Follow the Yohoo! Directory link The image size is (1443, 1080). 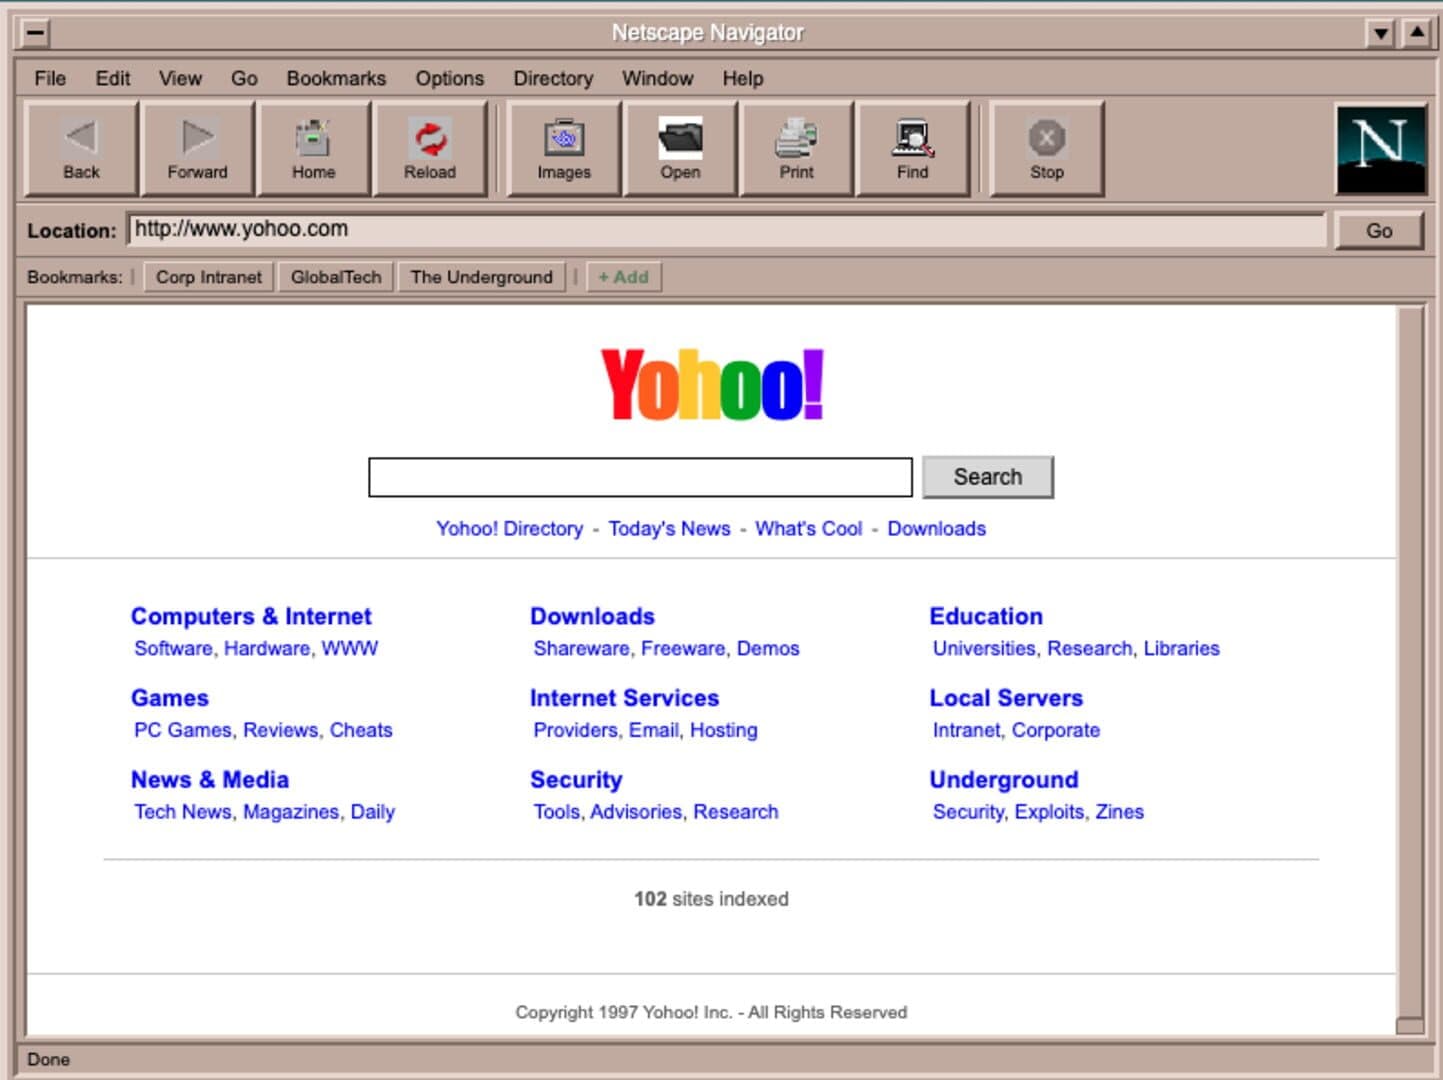tap(509, 528)
